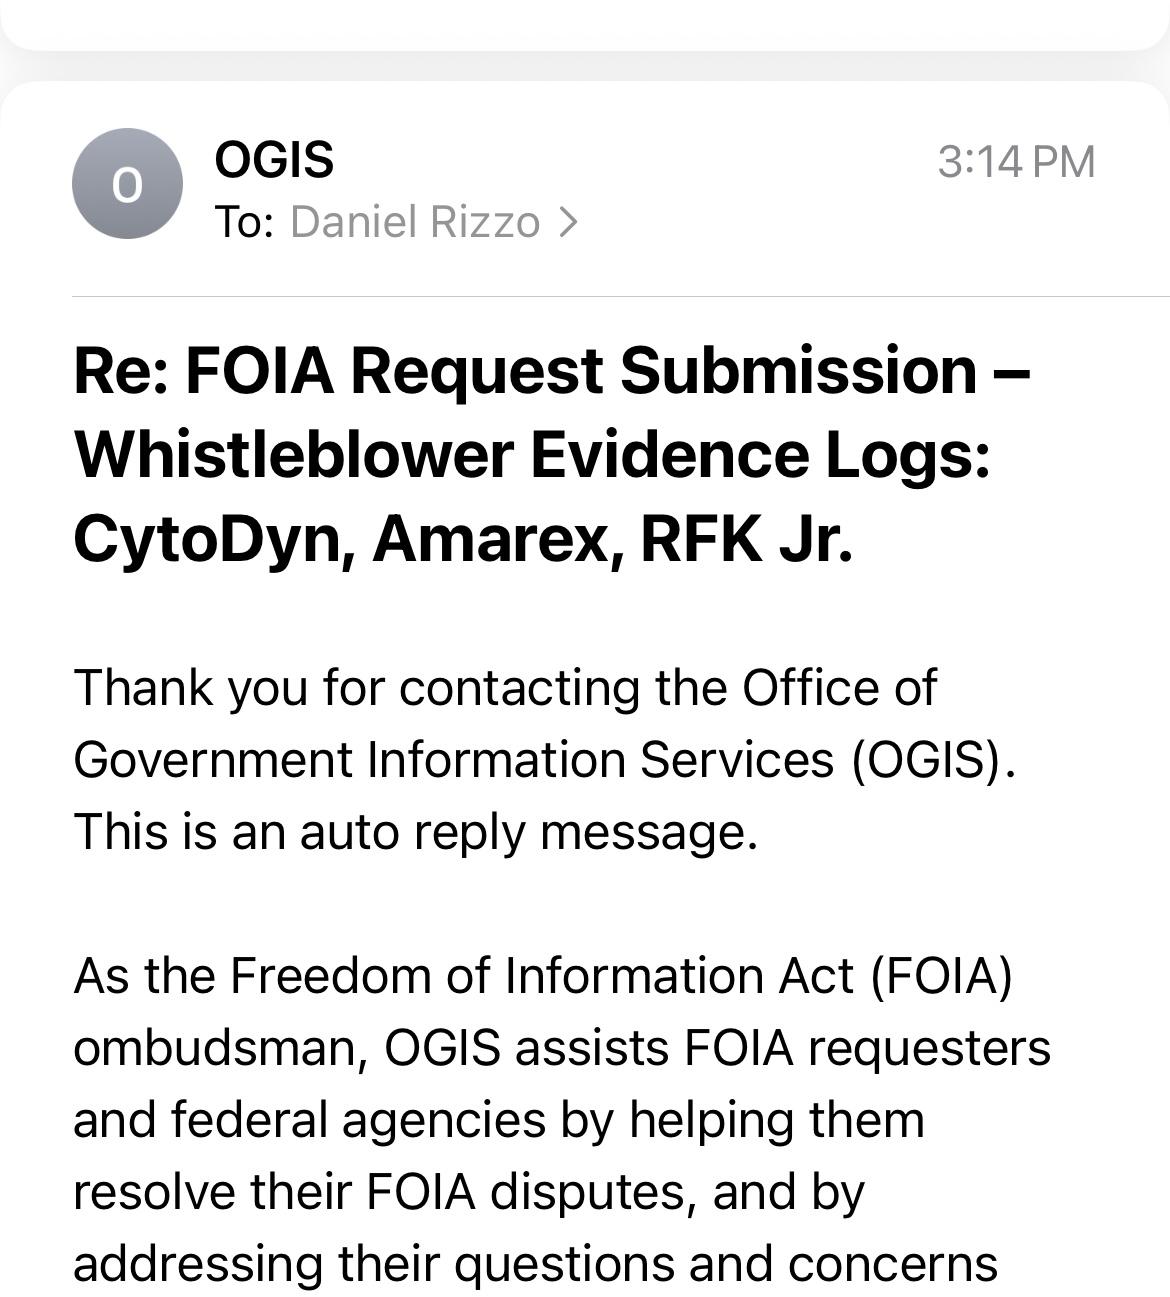
Task: Tap the Whistleblower Evidence Logs subject line
Action: coord(532,455)
